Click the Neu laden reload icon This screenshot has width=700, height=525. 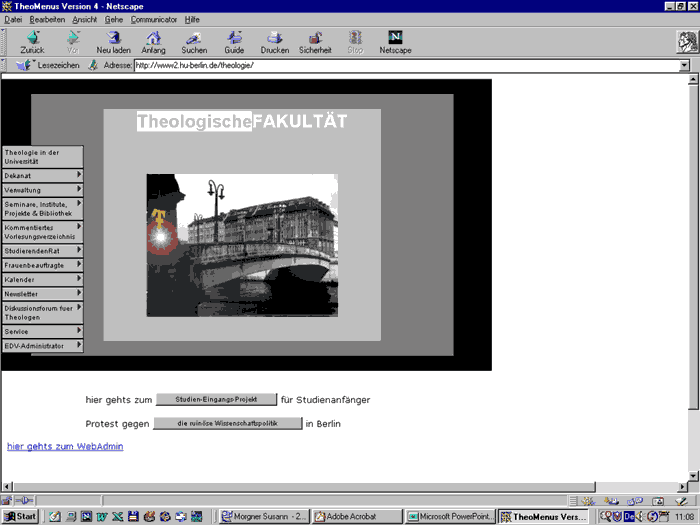pyautogui.click(x=113, y=38)
